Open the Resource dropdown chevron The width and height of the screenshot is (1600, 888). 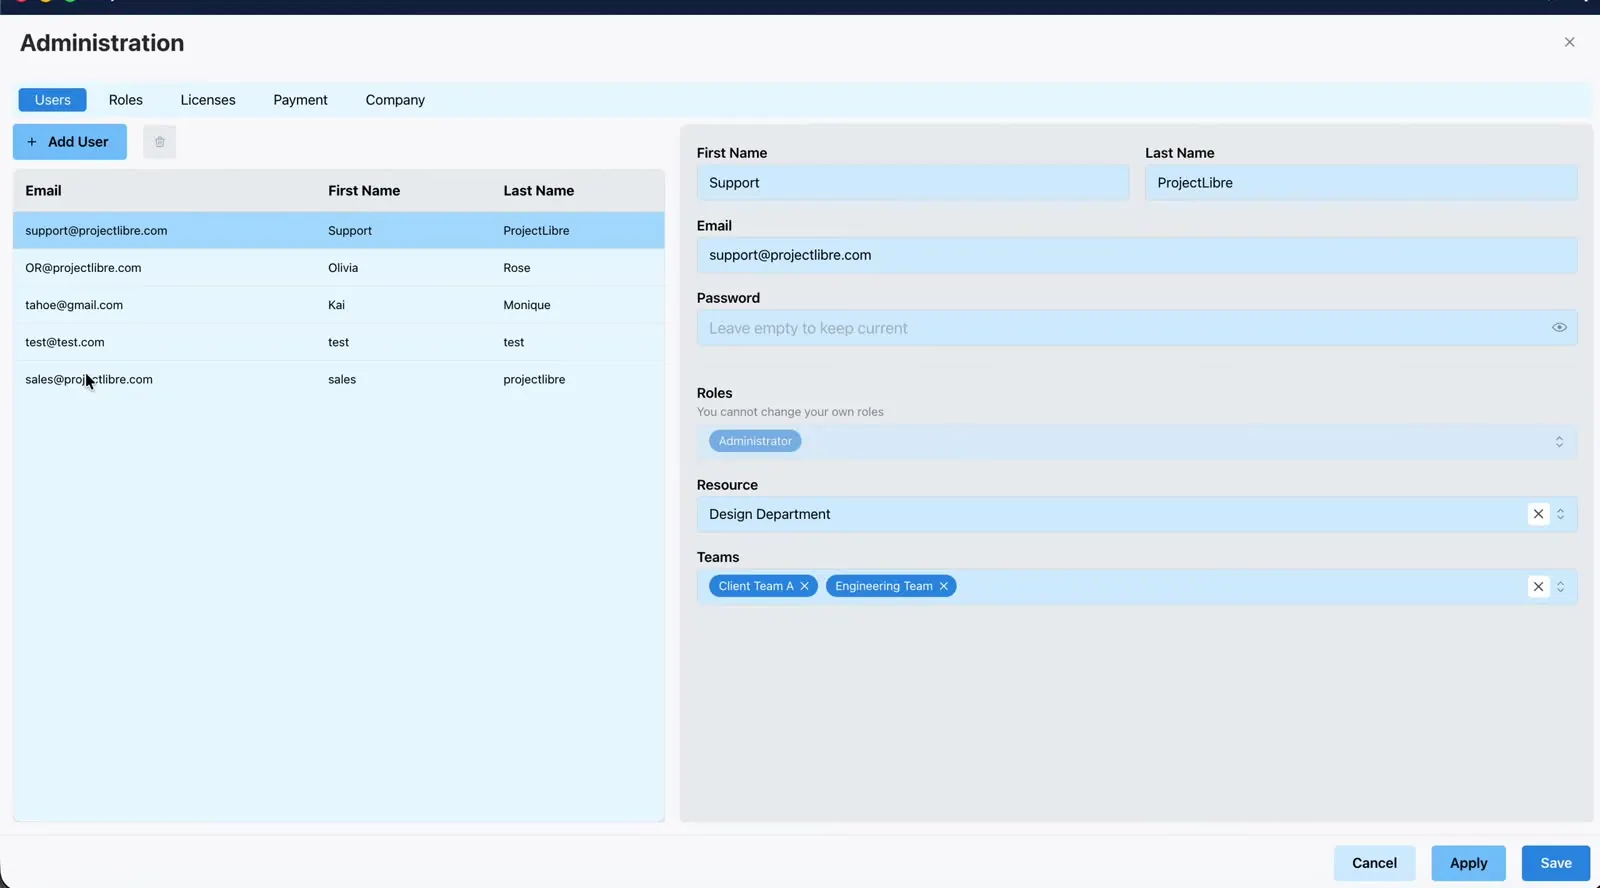(x=1560, y=514)
